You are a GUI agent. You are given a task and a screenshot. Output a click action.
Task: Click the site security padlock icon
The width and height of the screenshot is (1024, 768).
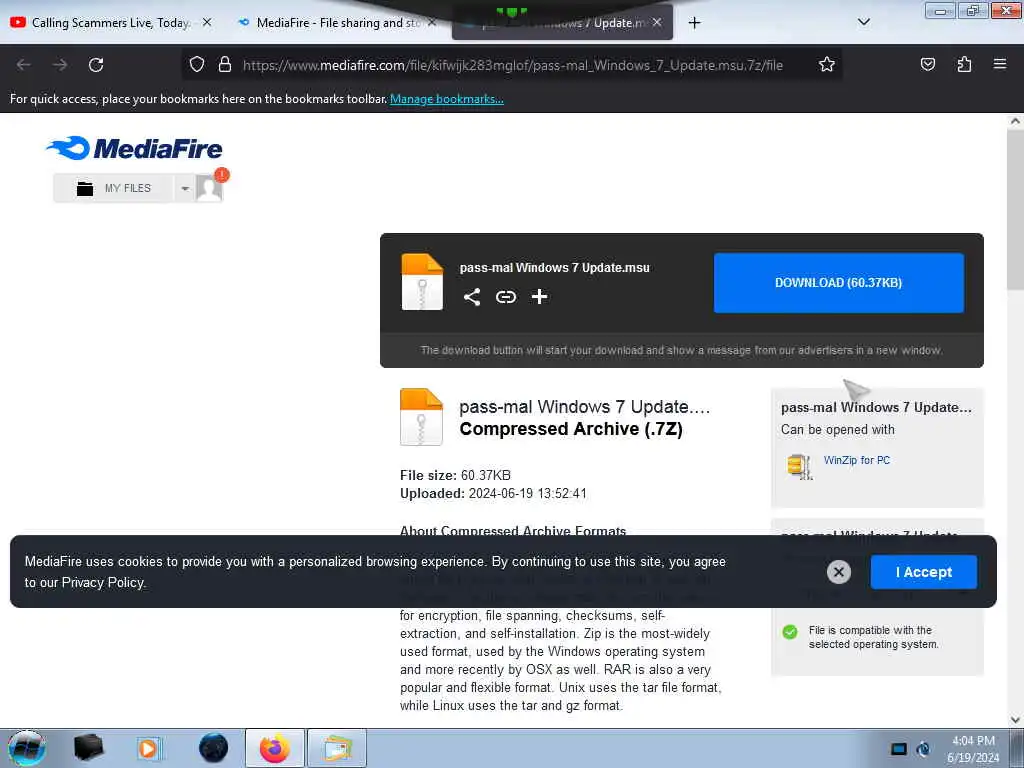[x=225, y=65]
